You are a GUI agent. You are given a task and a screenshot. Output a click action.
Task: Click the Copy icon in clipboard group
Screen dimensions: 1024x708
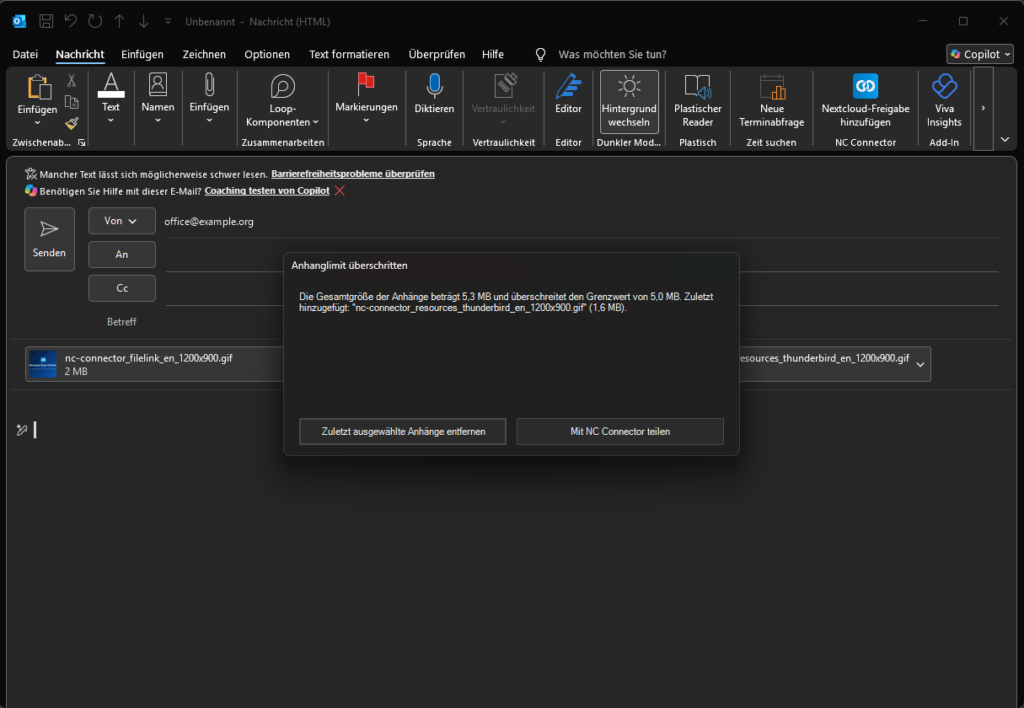72,102
